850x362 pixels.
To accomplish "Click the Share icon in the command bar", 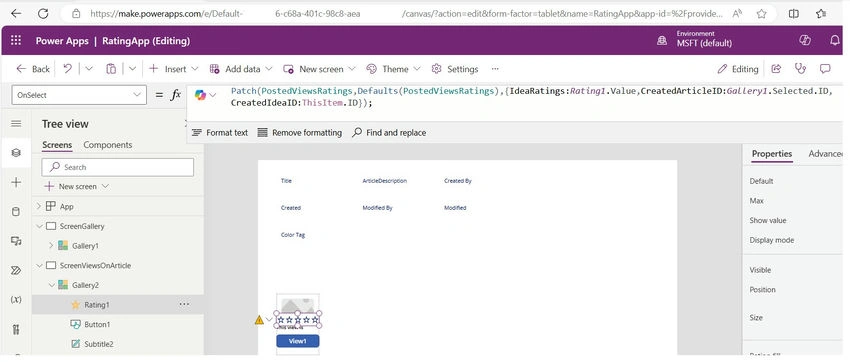I will pos(776,69).
